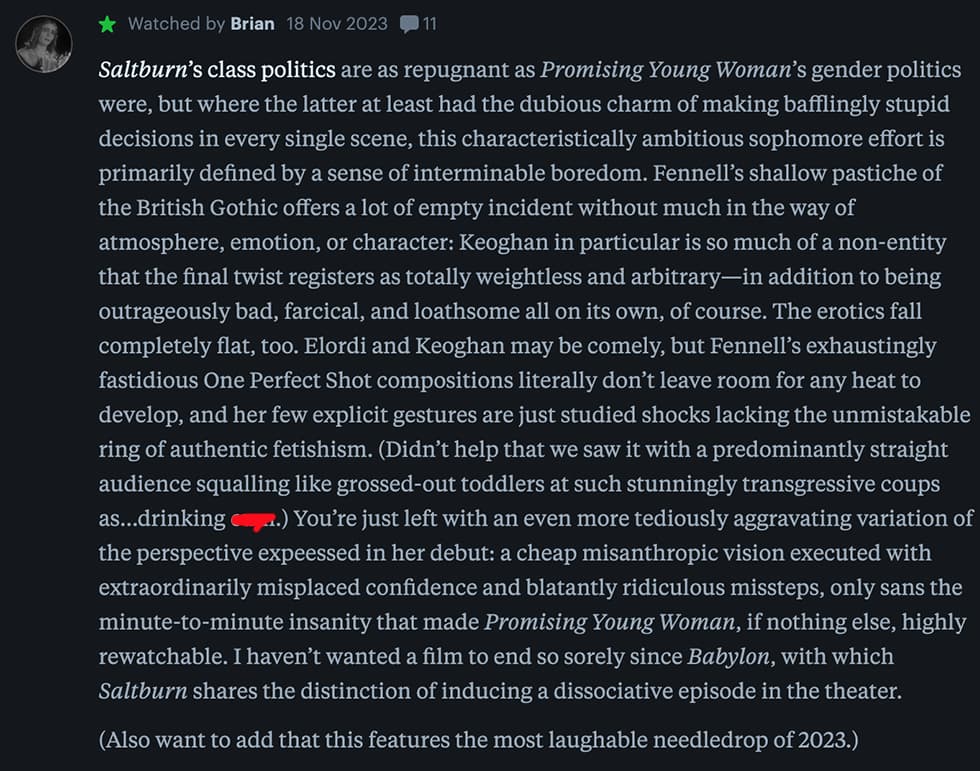The width and height of the screenshot is (980, 771).
Task: Click the reviewer's profile avatar
Action: (x=44, y=44)
